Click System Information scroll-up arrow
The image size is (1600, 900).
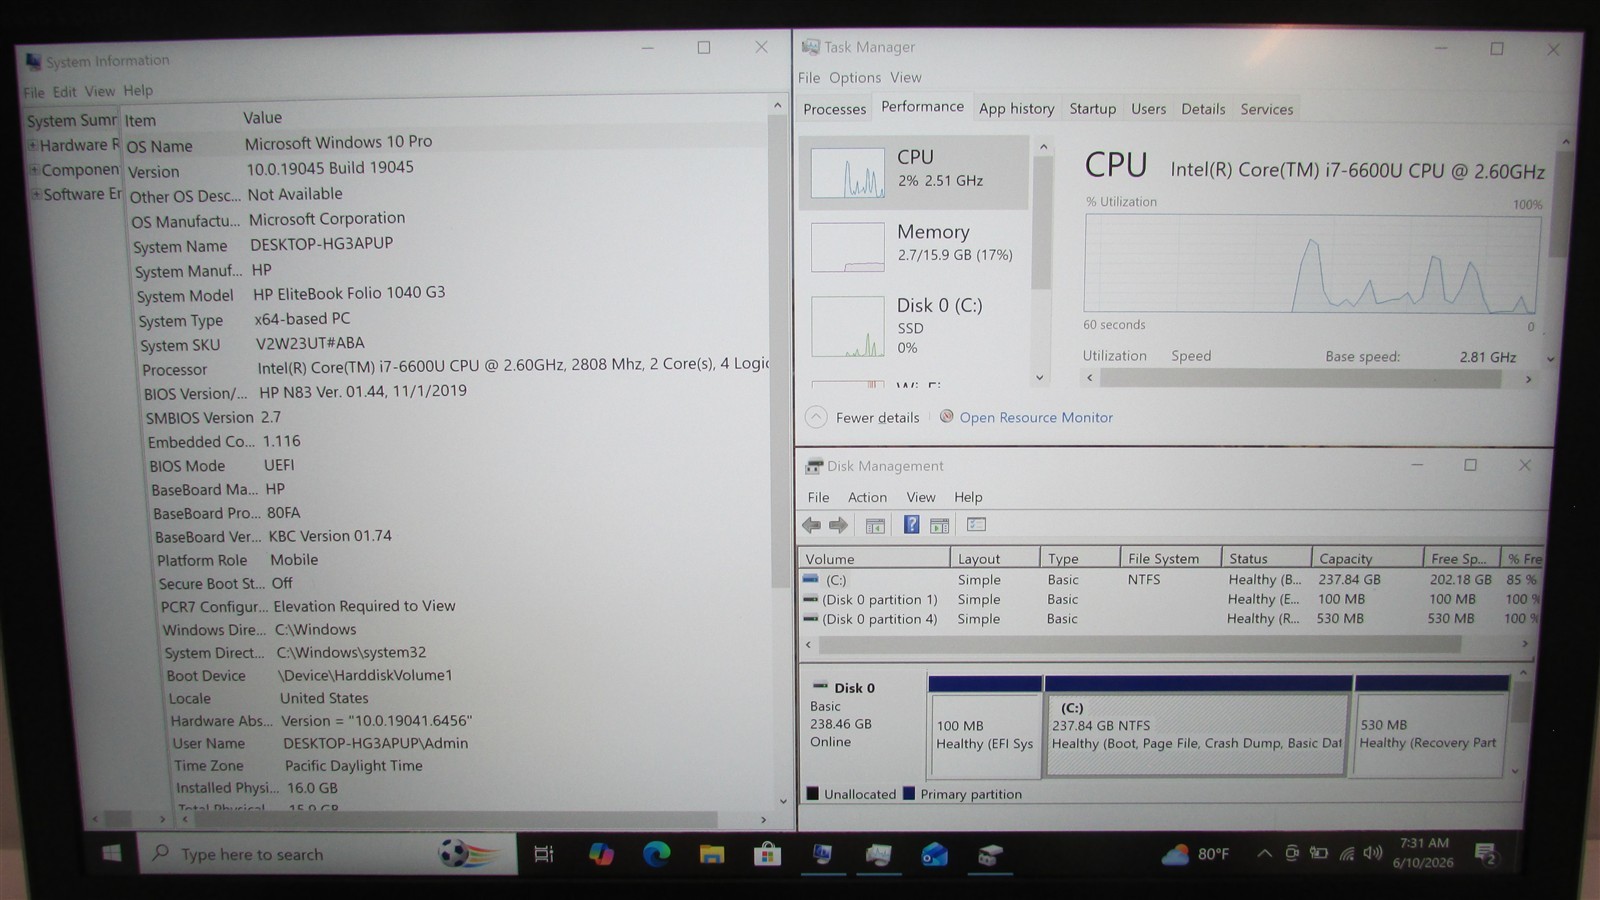click(x=777, y=105)
